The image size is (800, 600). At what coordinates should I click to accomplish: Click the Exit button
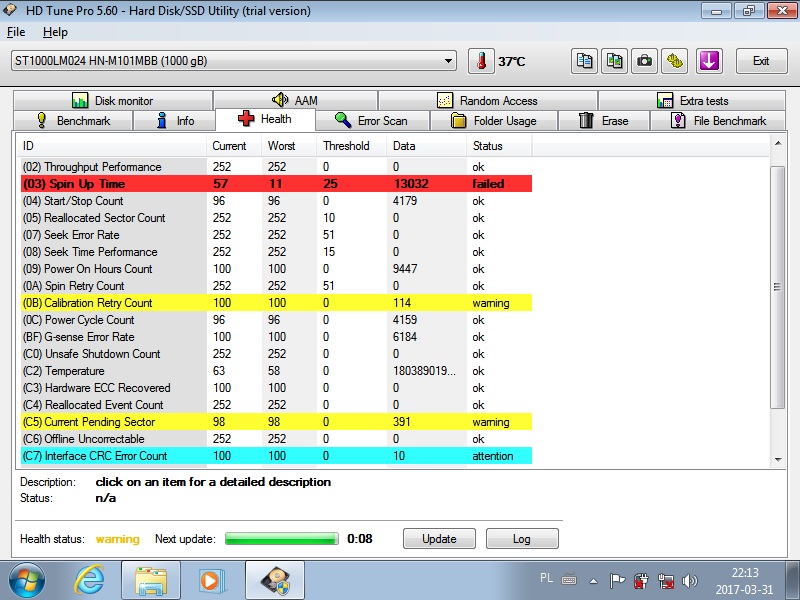[761, 61]
